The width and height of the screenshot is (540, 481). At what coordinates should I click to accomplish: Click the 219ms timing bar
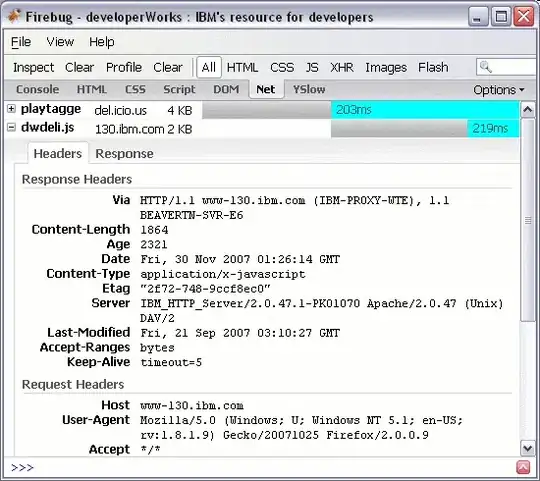tap(493, 129)
